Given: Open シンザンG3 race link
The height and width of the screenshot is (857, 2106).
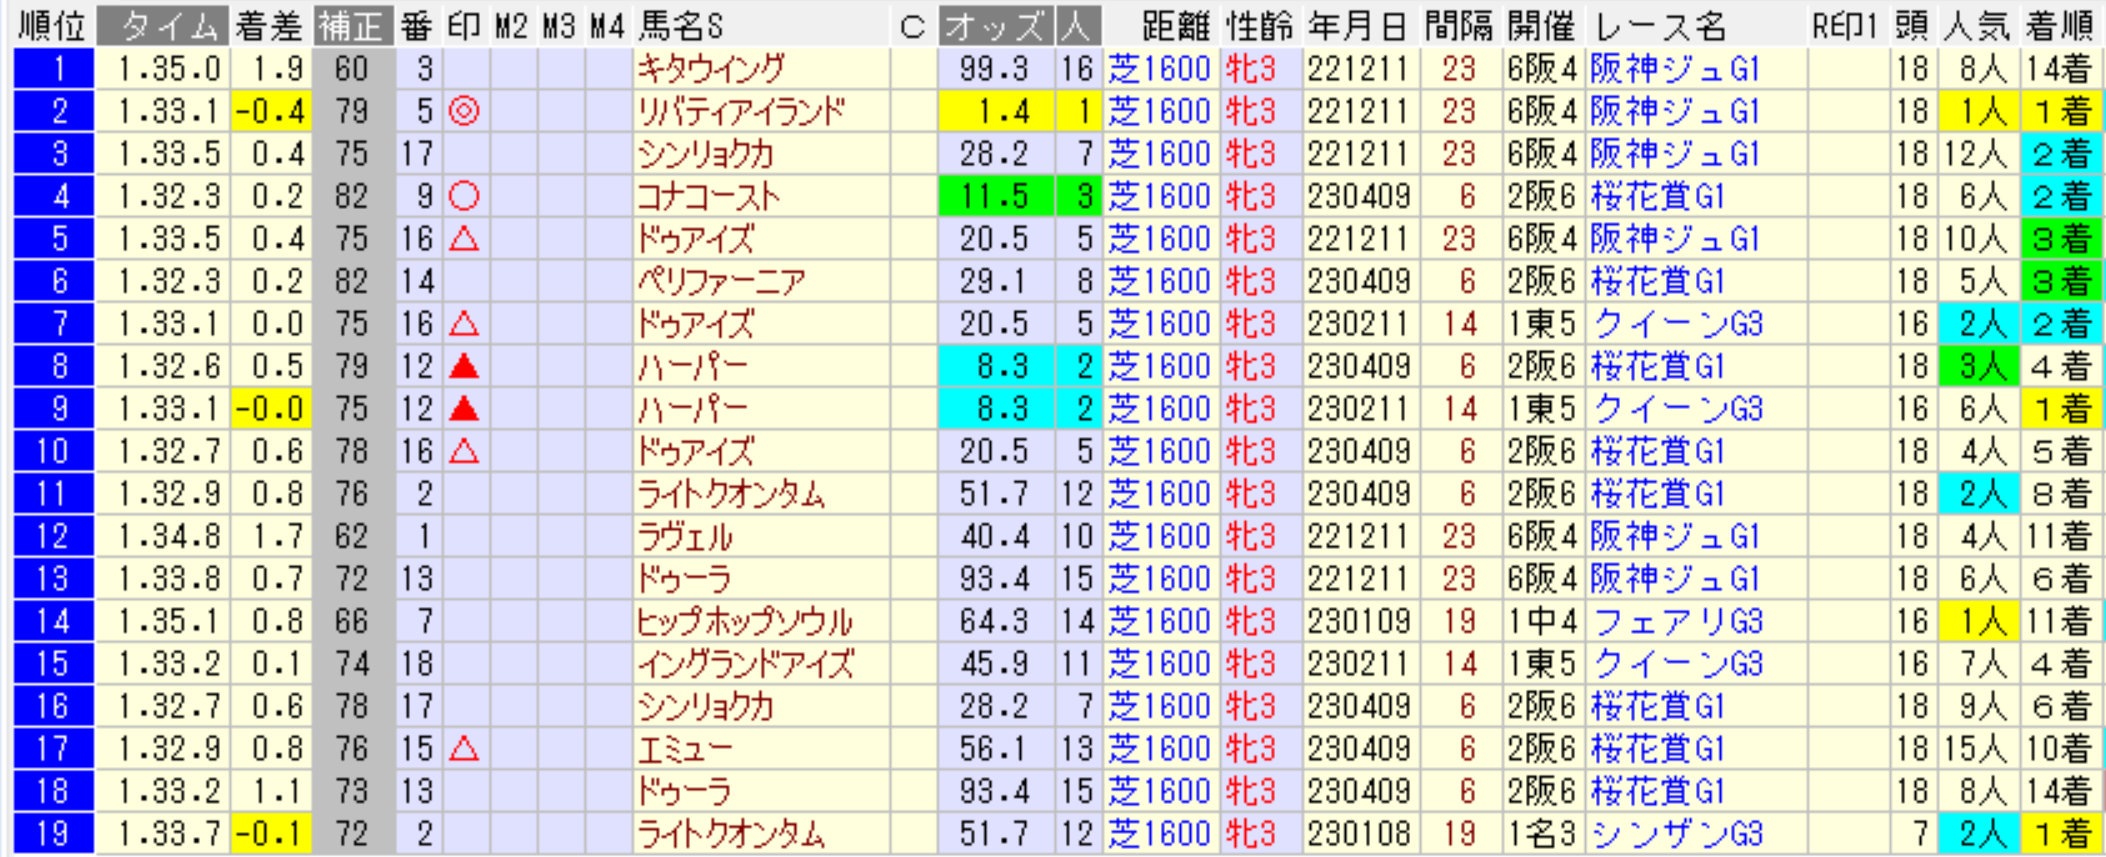Looking at the screenshot, I should 1677,833.
